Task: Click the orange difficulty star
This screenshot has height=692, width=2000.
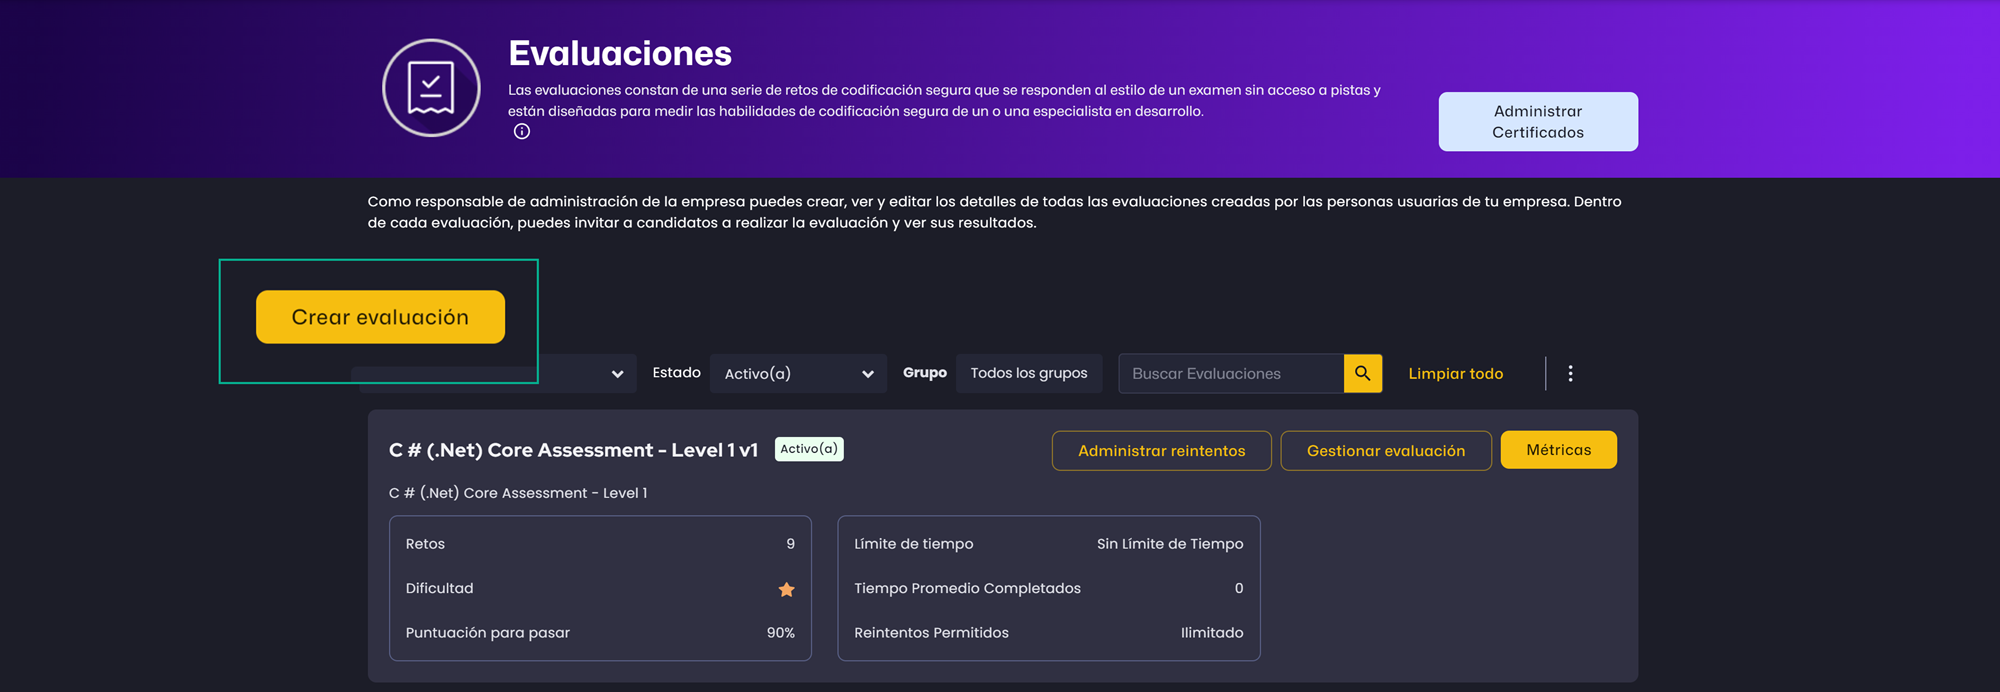Action: pyautogui.click(x=787, y=589)
